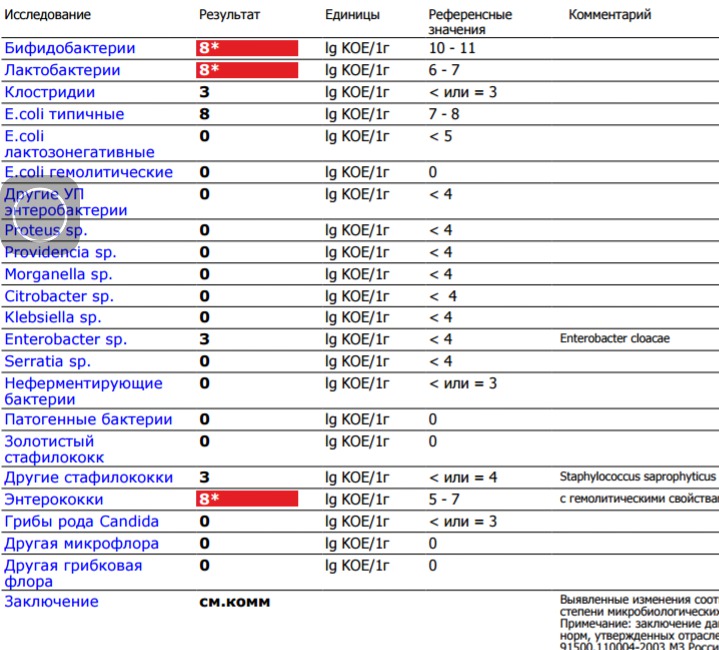Screen dimensions: 719x650
Task: Select Enterobacter sp. result value 3
Action: (x=205, y=339)
